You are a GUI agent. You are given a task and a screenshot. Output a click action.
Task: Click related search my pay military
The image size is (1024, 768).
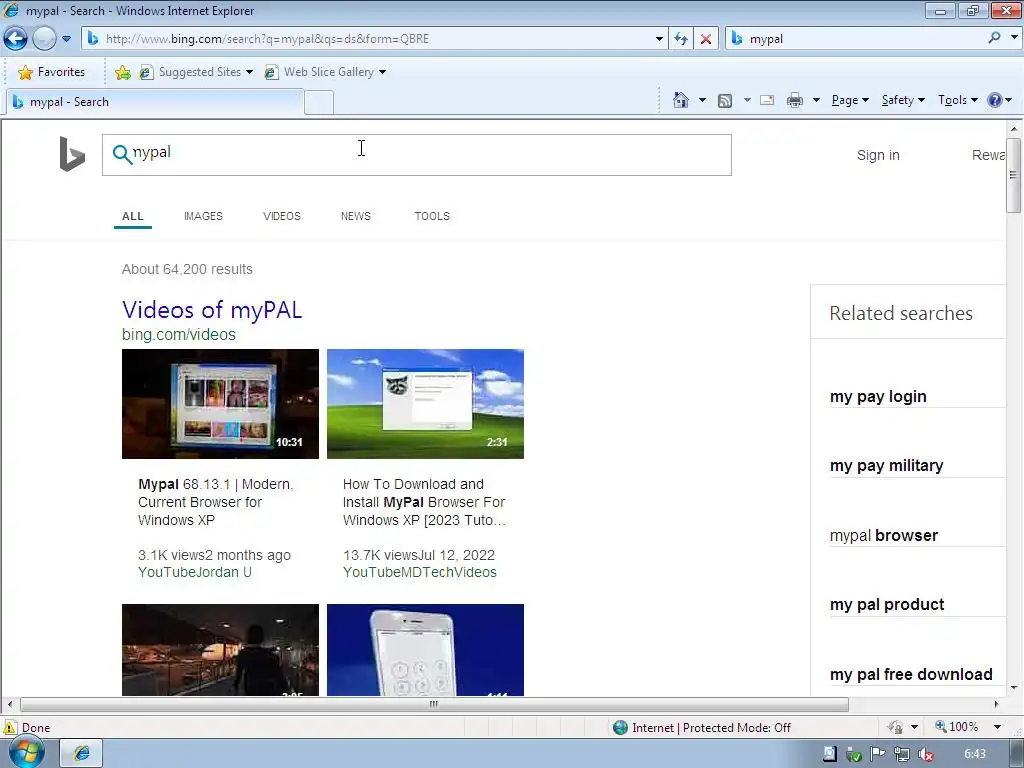pos(886,466)
